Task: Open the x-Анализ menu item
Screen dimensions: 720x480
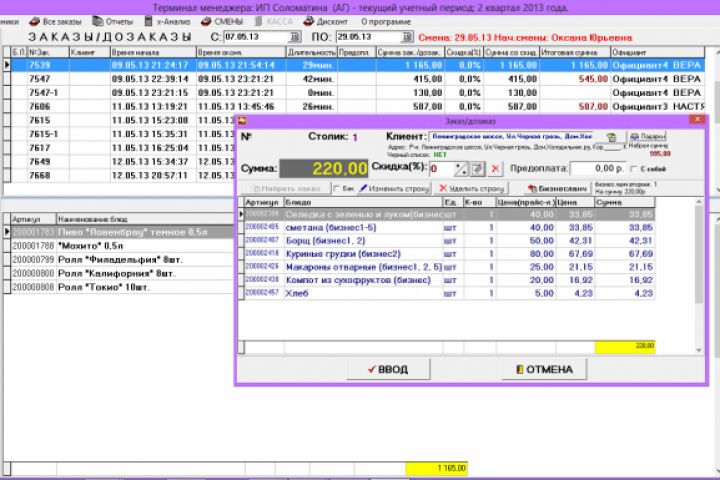Action: (x=168, y=22)
